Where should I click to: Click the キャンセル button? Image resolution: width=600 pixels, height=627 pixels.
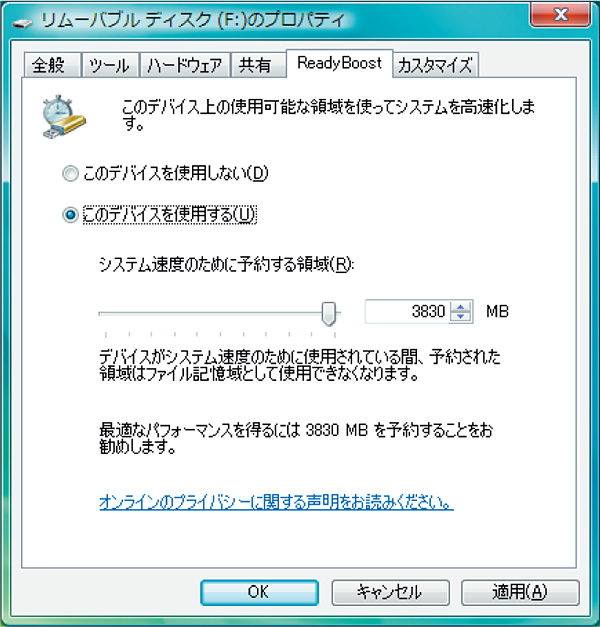[390, 592]
